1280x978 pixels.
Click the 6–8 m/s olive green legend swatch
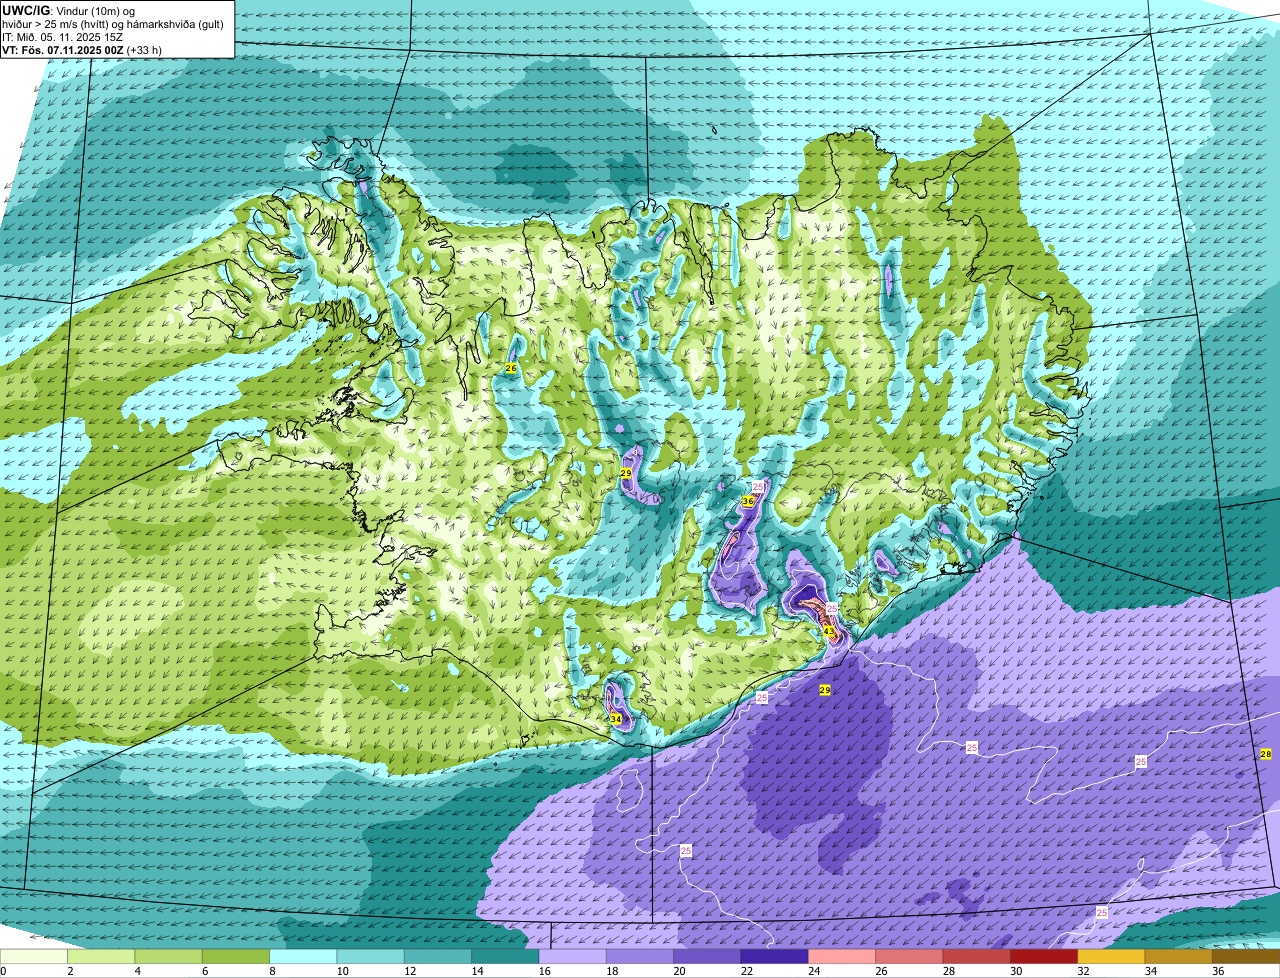236,956
